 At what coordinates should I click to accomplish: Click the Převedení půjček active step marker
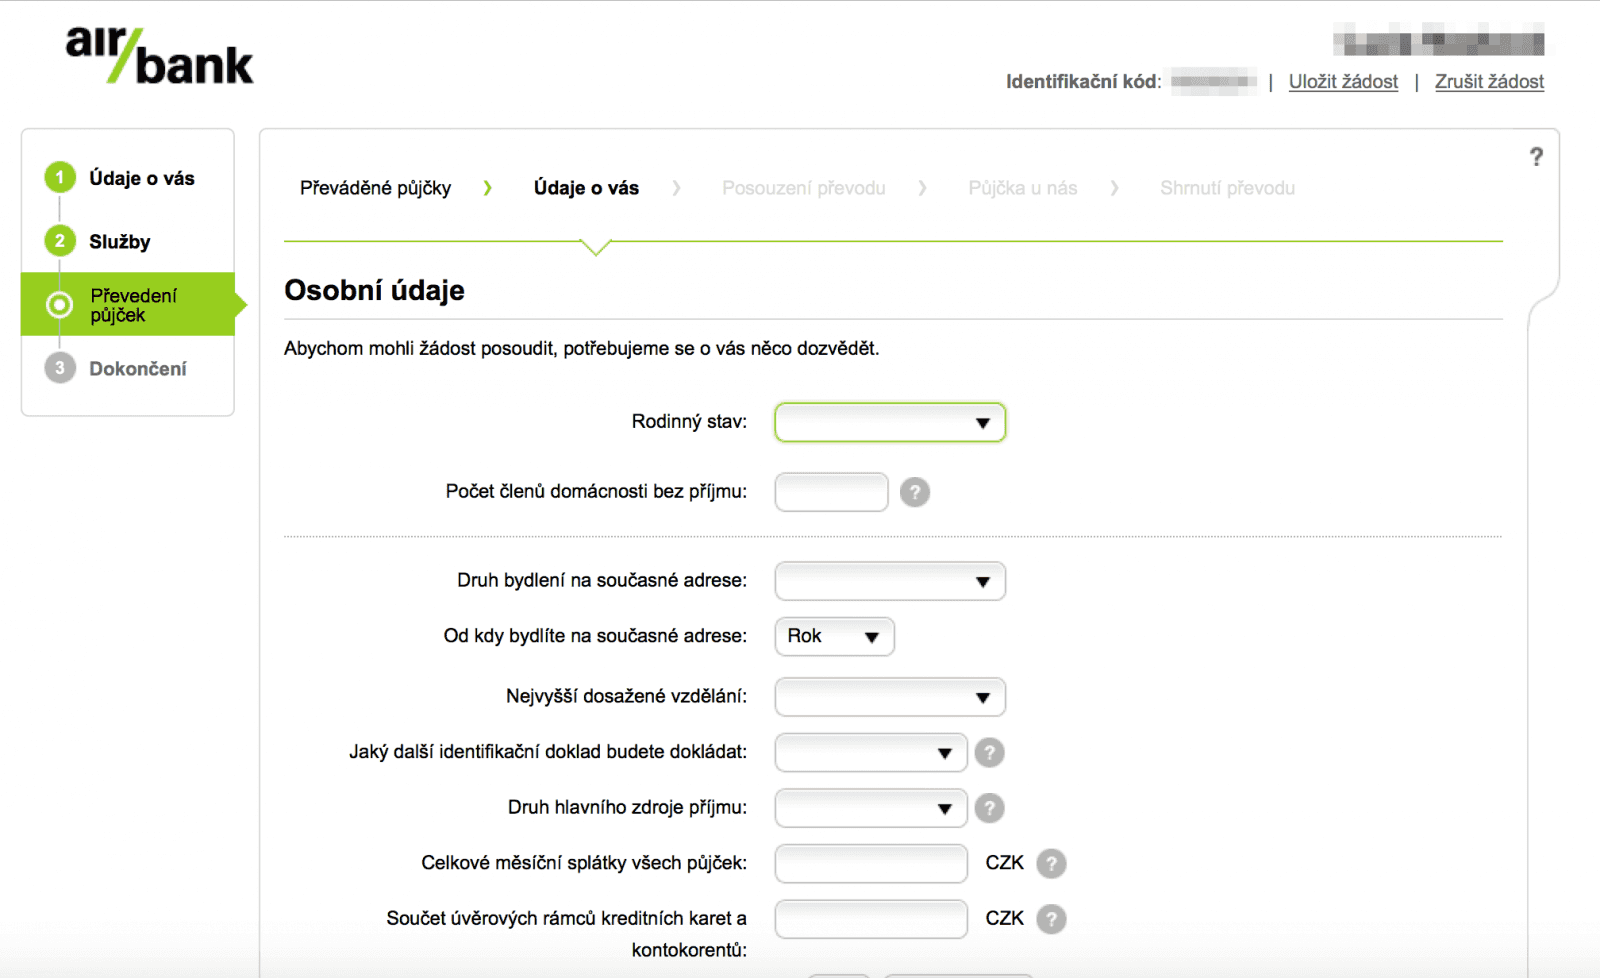tap(60, 305)
